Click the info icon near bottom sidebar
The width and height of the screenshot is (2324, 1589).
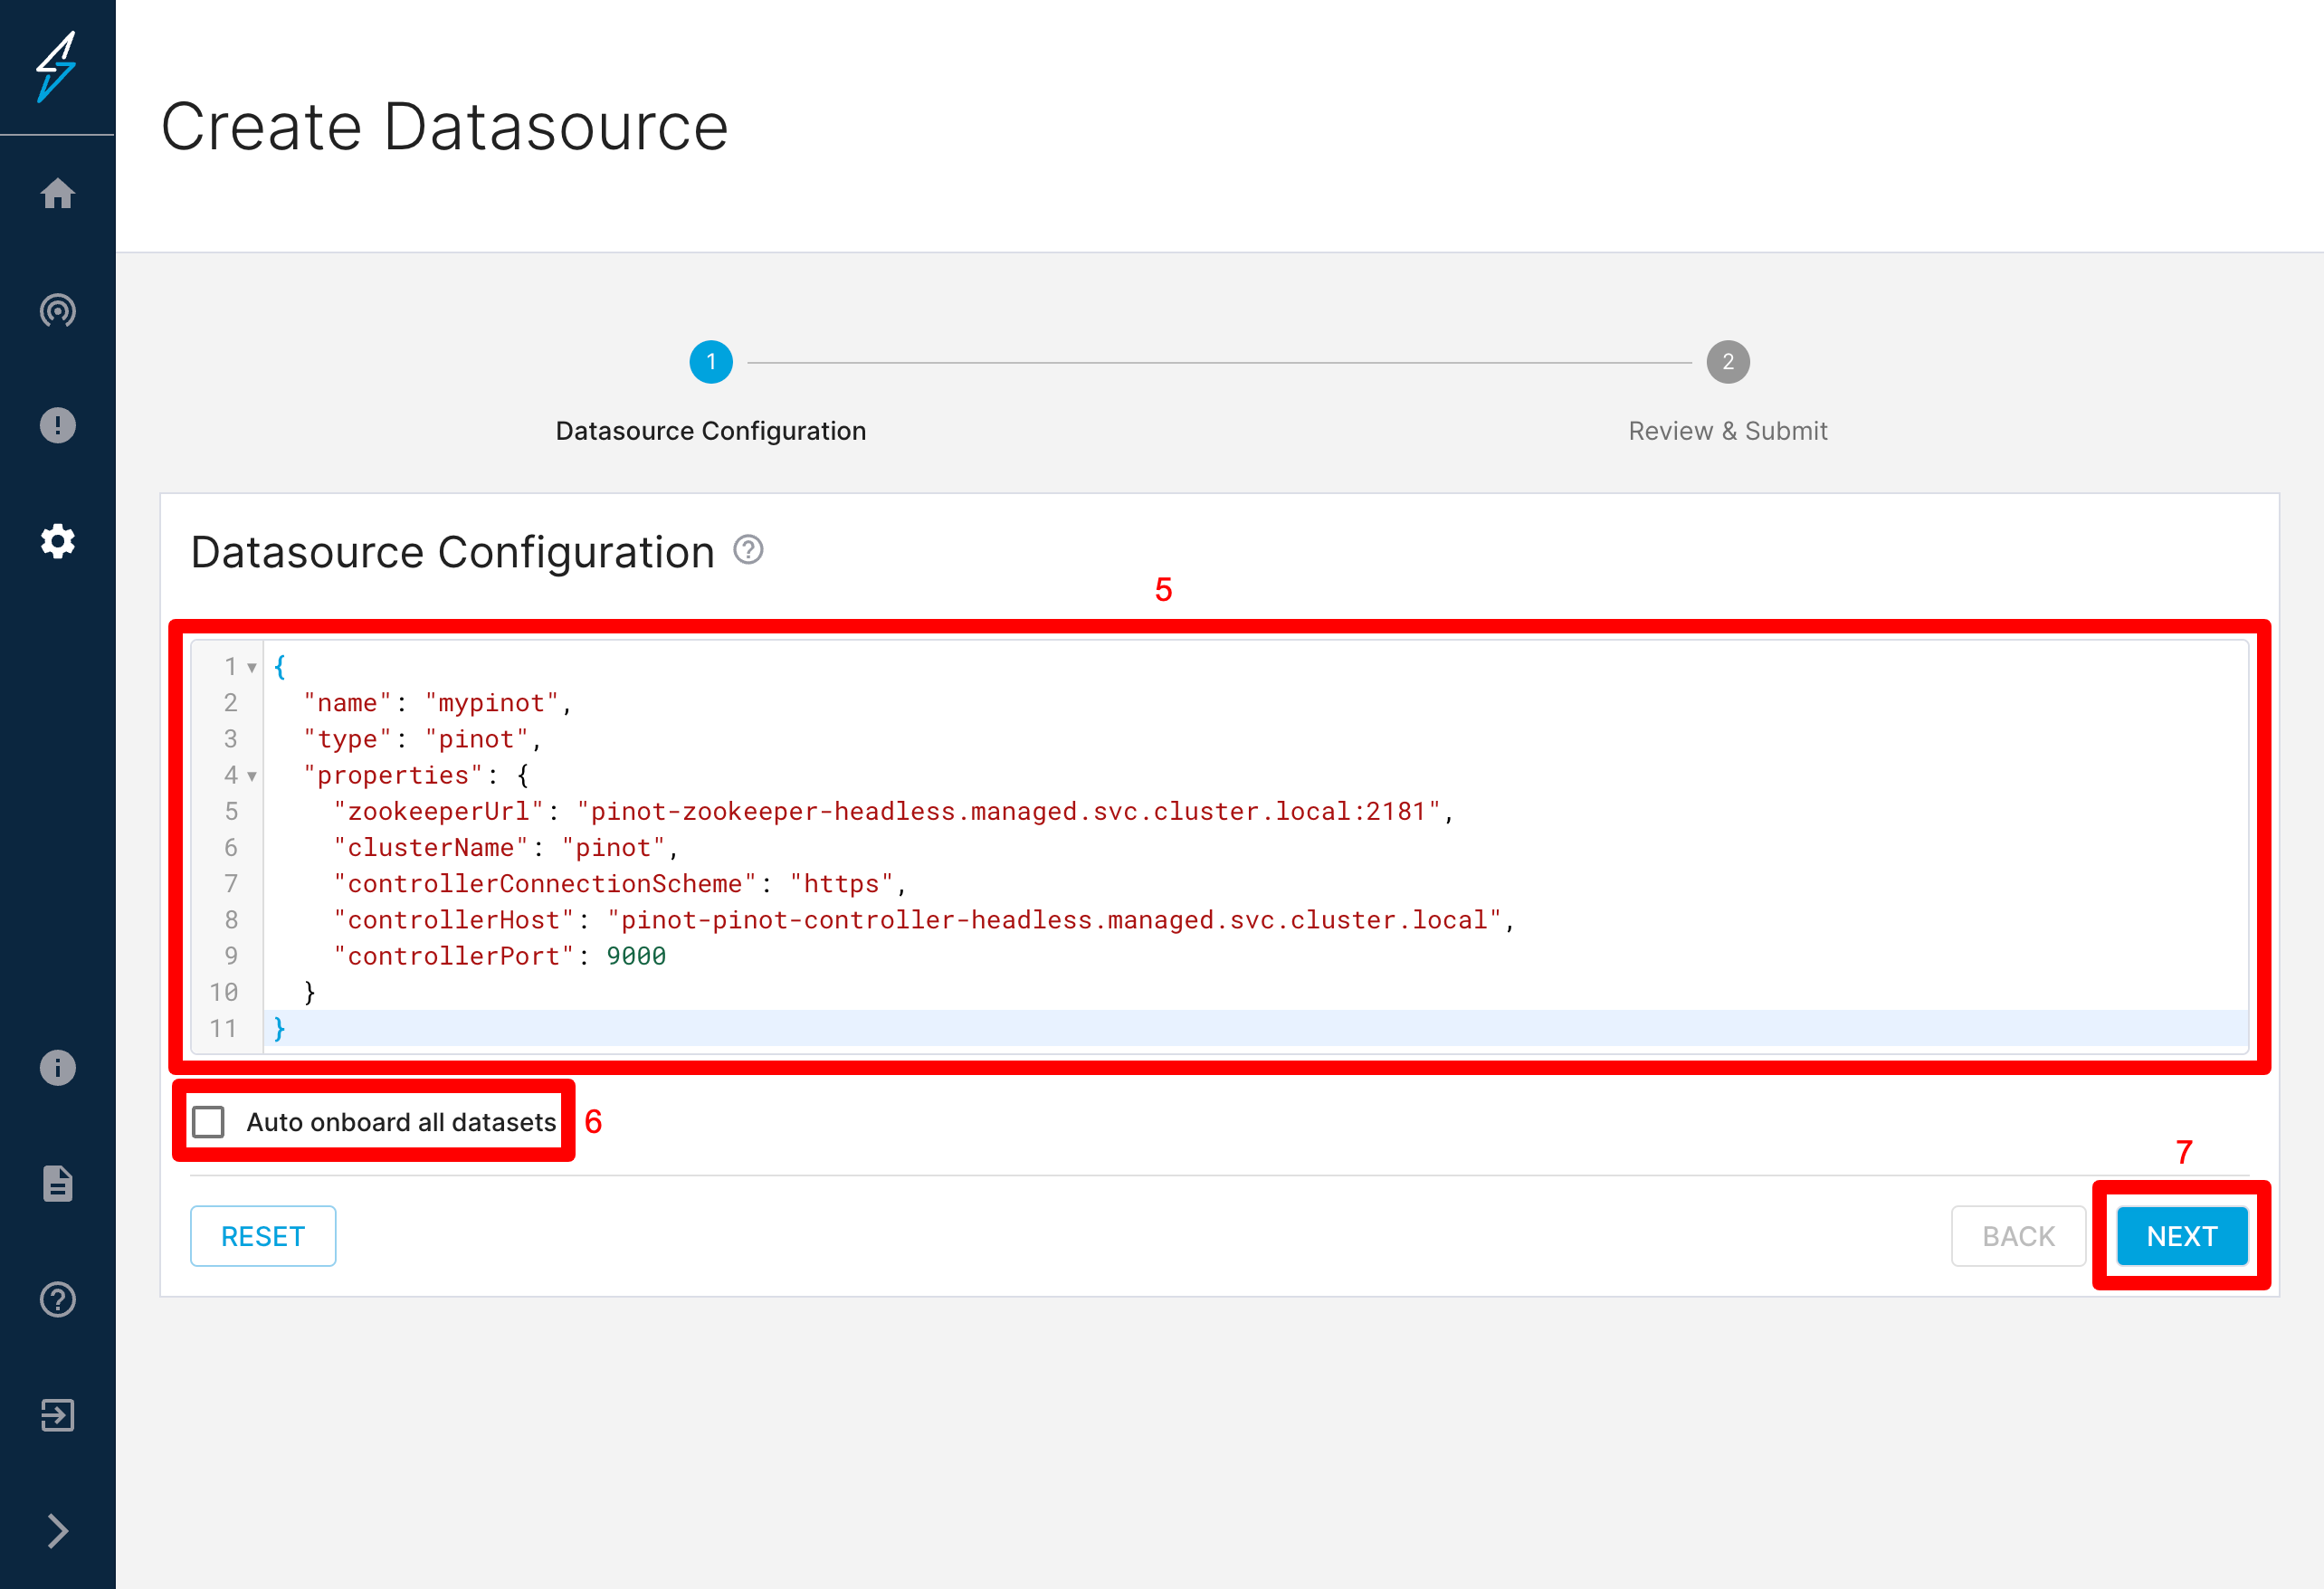57,1067
